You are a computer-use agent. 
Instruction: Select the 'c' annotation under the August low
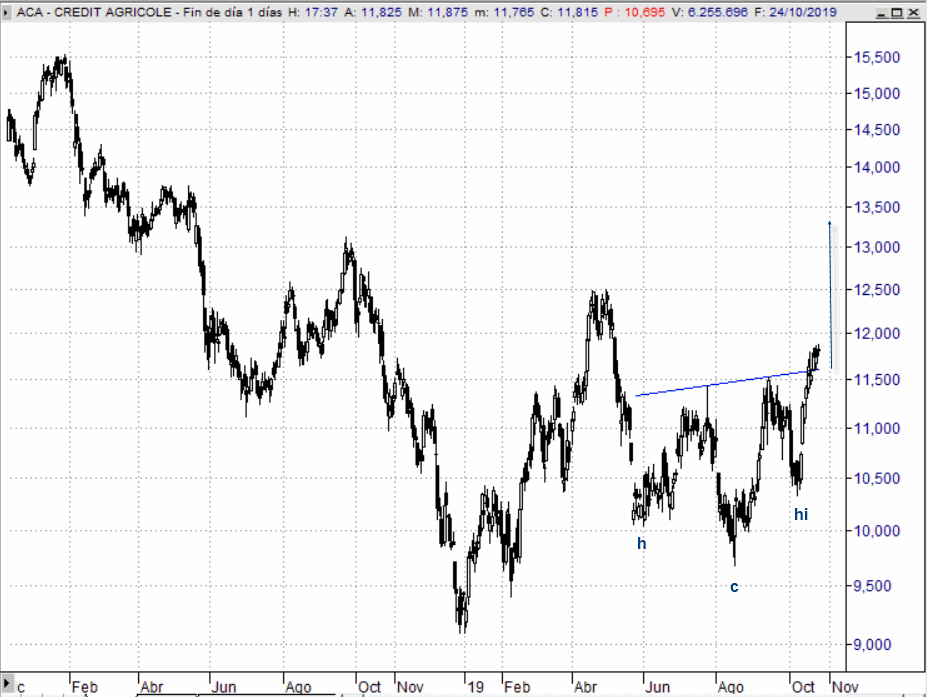coord(734,587)
